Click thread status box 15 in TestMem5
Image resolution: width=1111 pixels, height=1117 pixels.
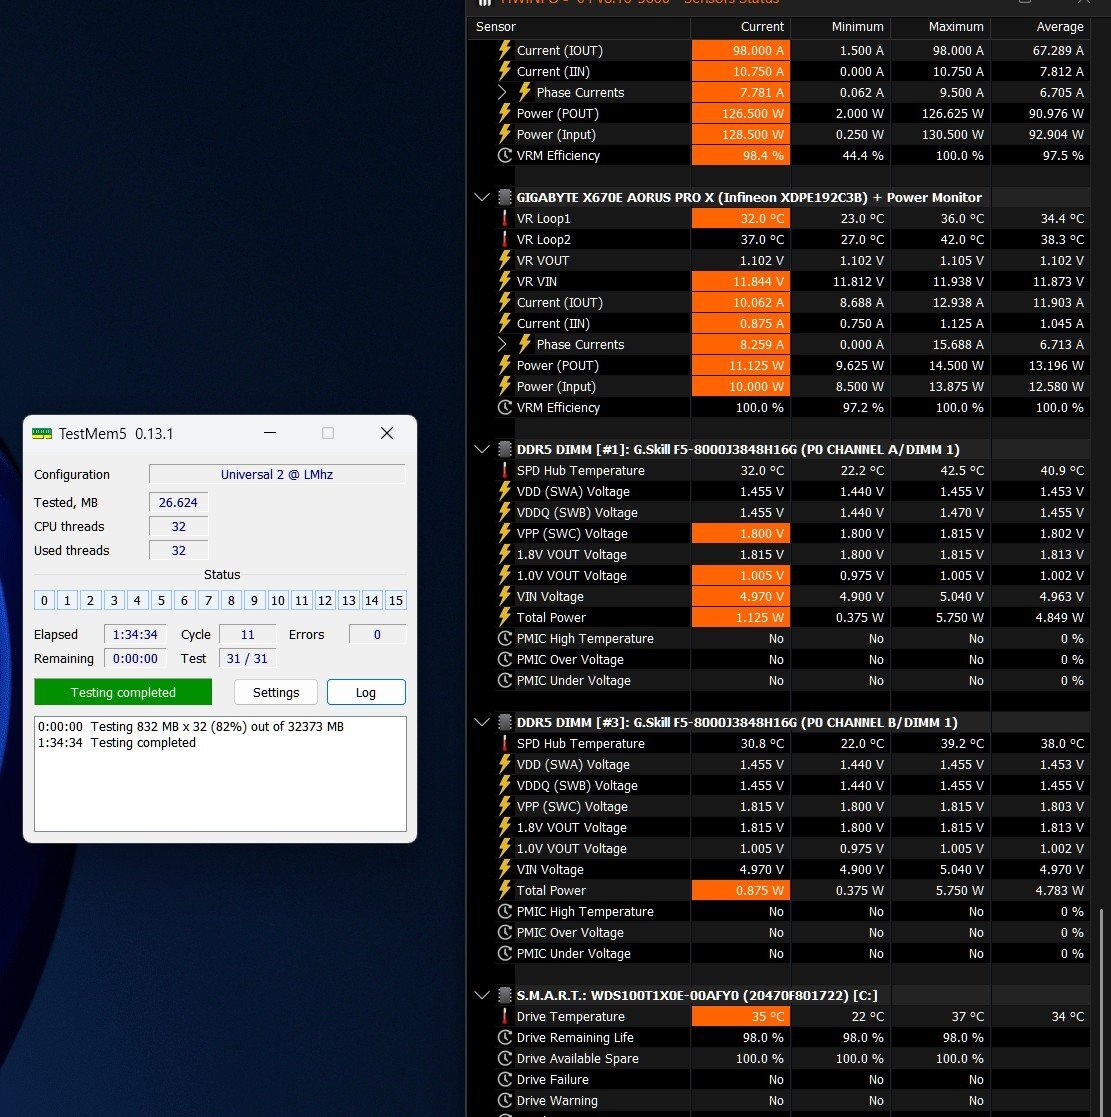point(395,601)
